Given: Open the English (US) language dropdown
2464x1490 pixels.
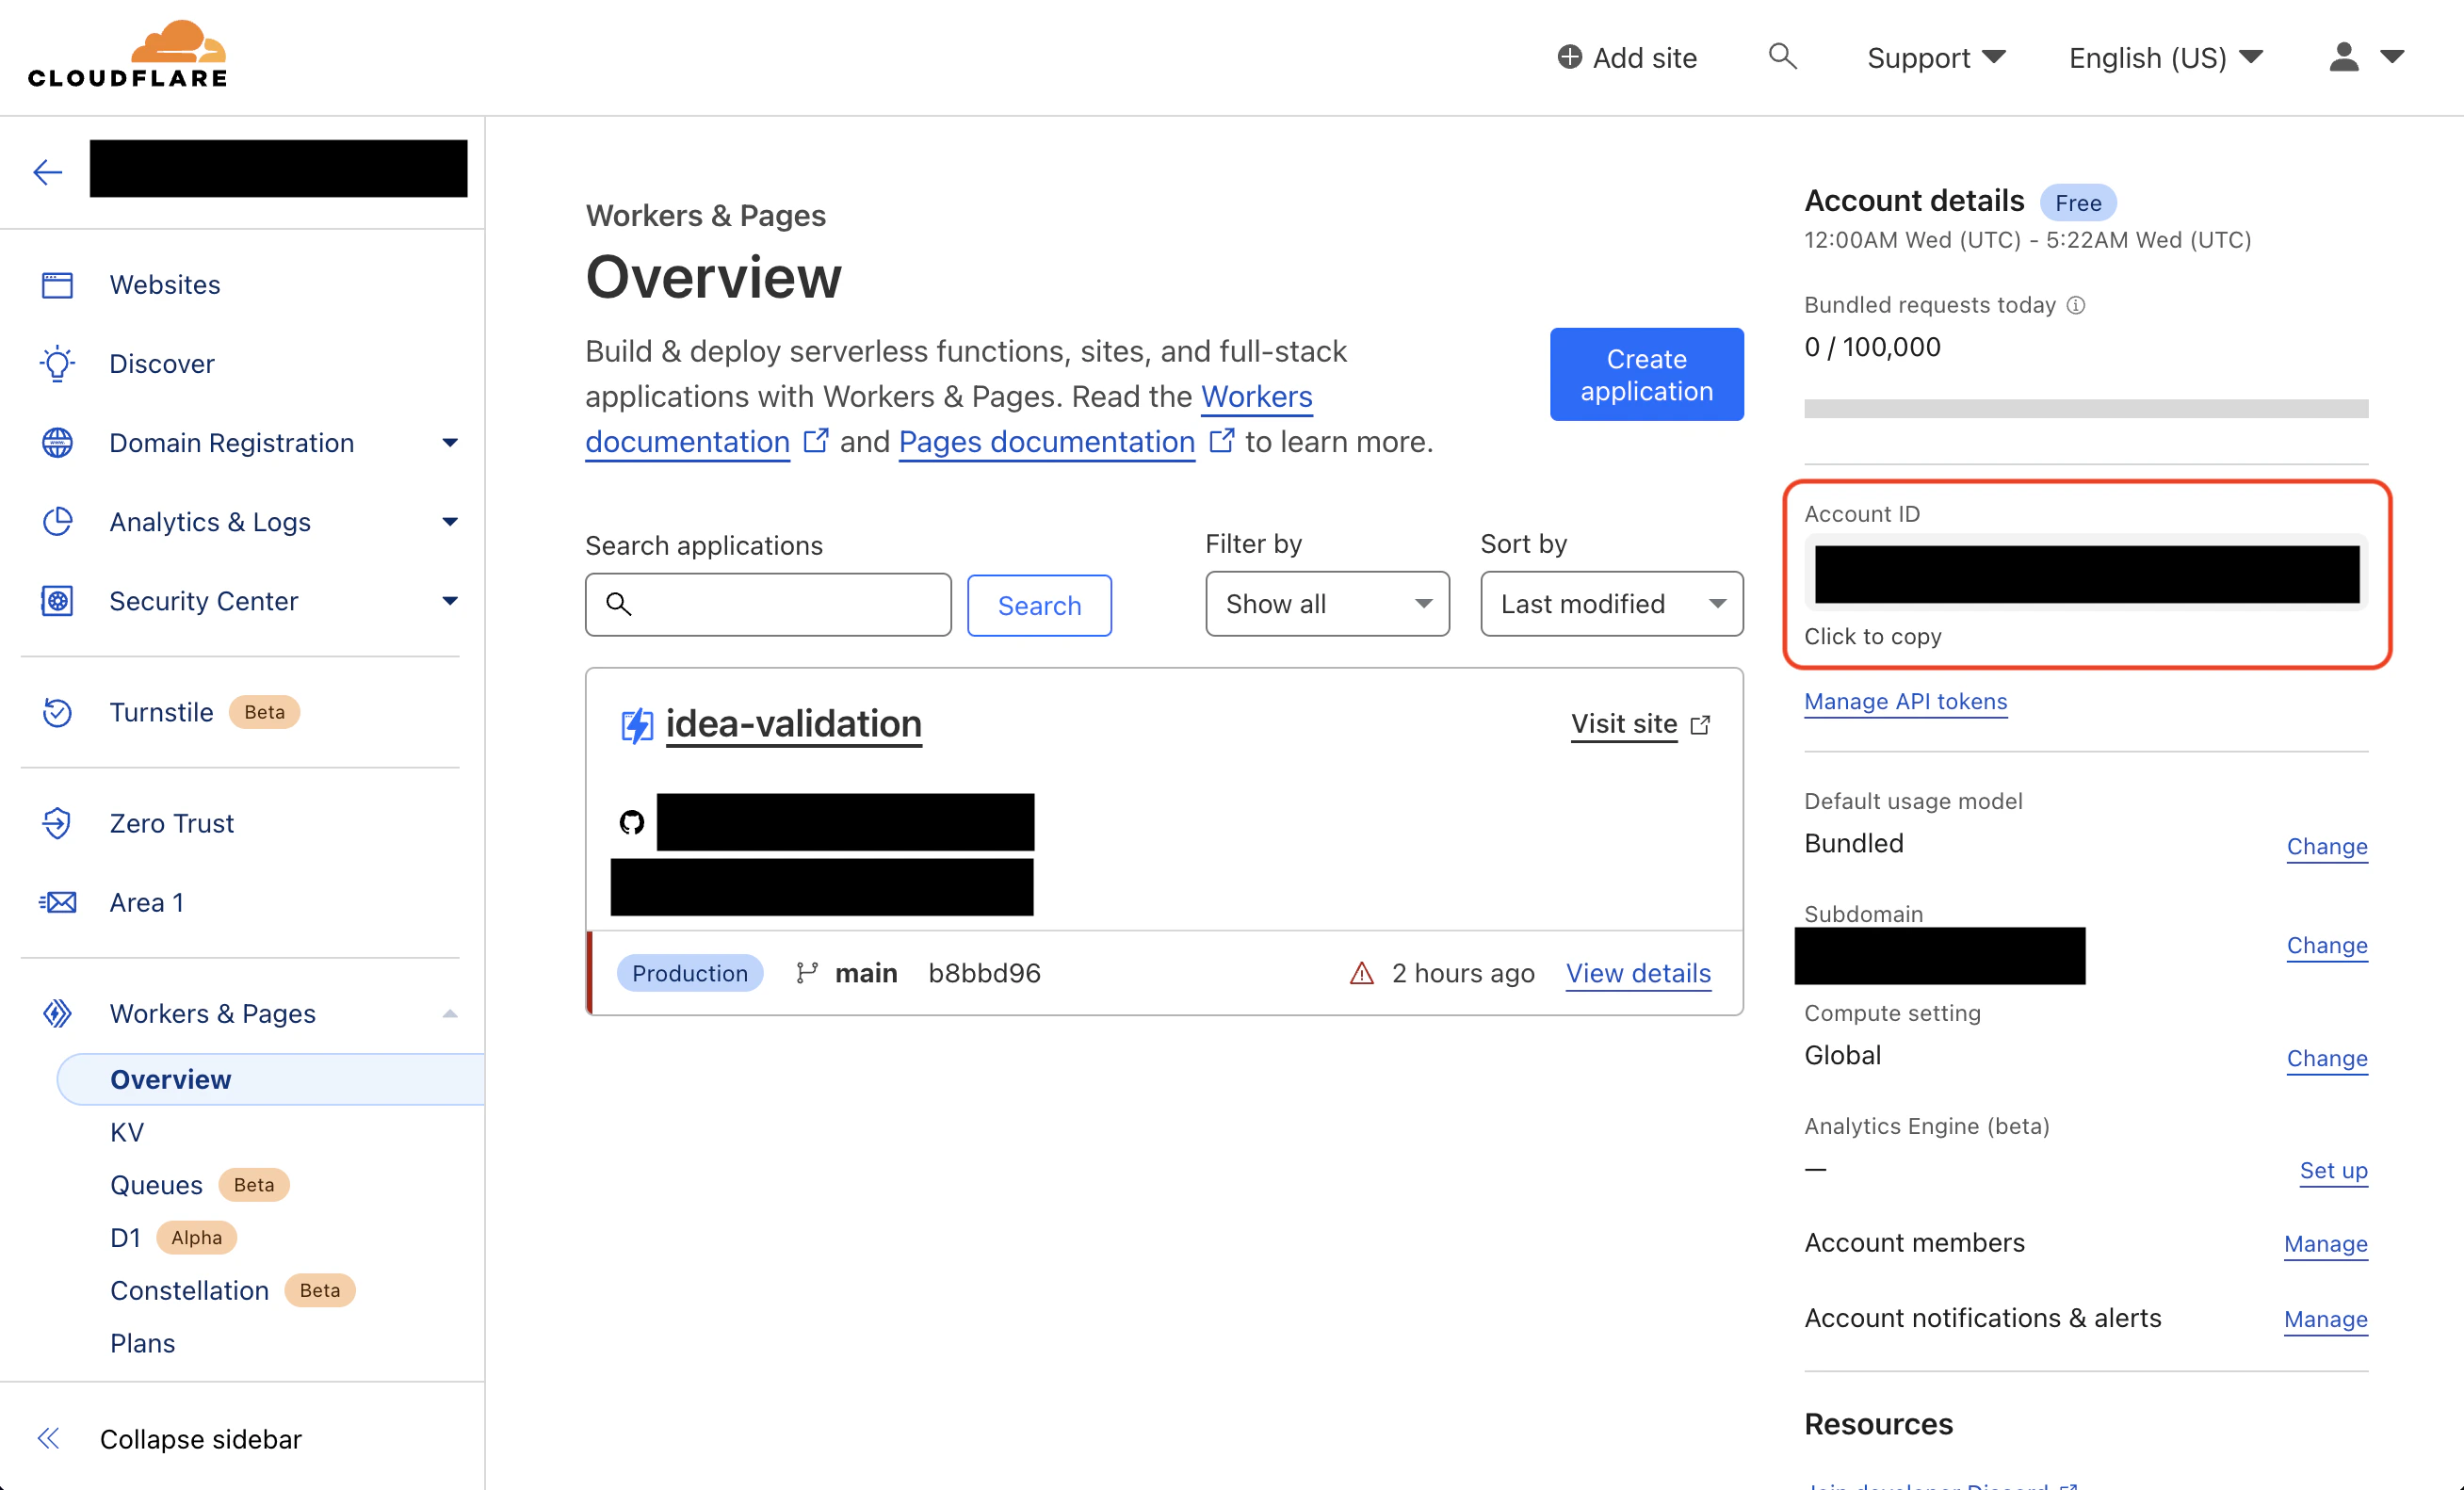Looking at the screenshot, I should pos(2166,57).
